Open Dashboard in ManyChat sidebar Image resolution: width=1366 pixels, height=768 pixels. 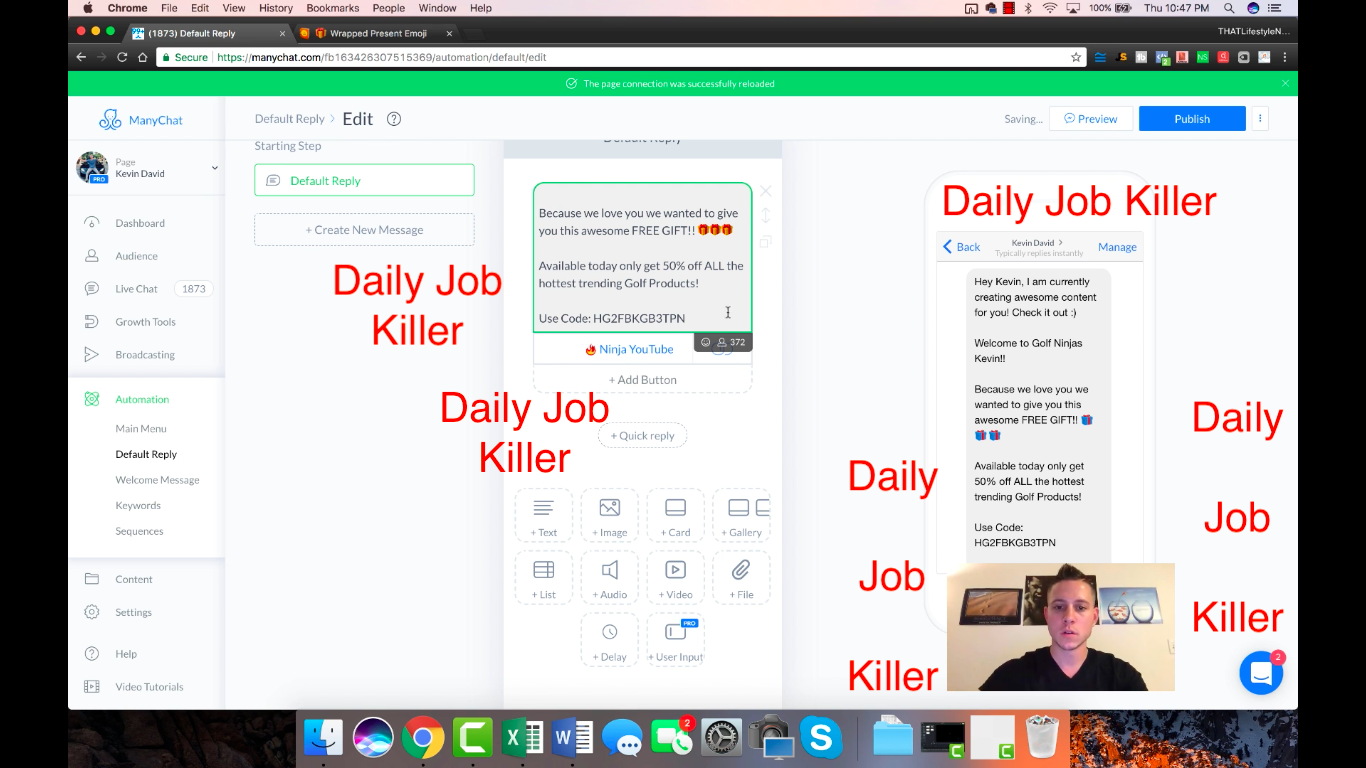[140, 223]
